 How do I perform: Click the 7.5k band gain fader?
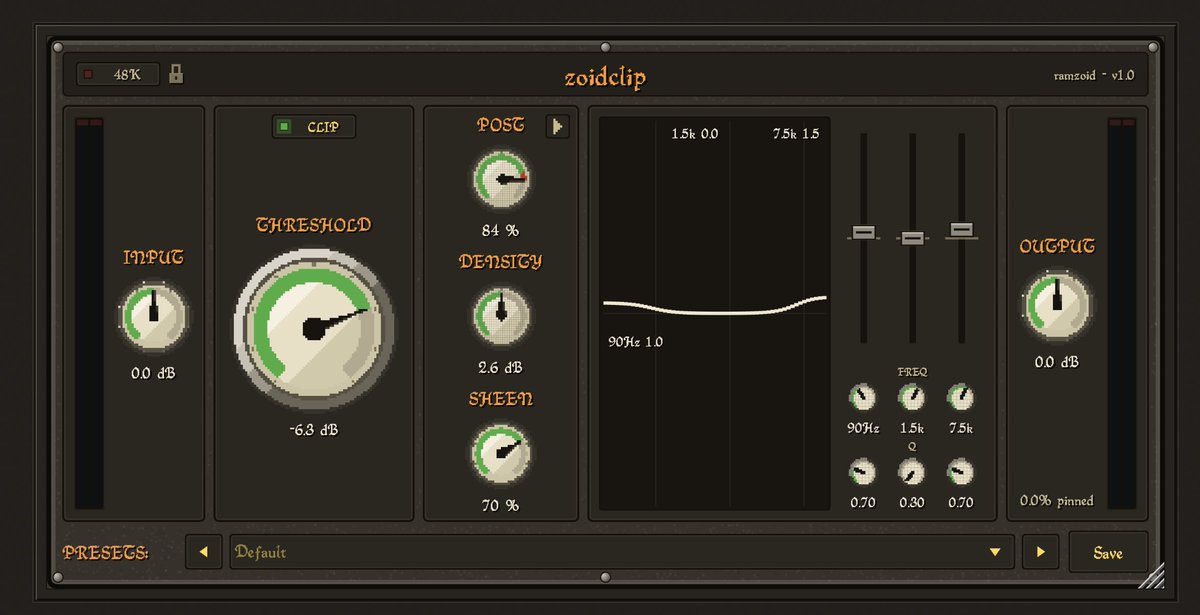[961, 229]
